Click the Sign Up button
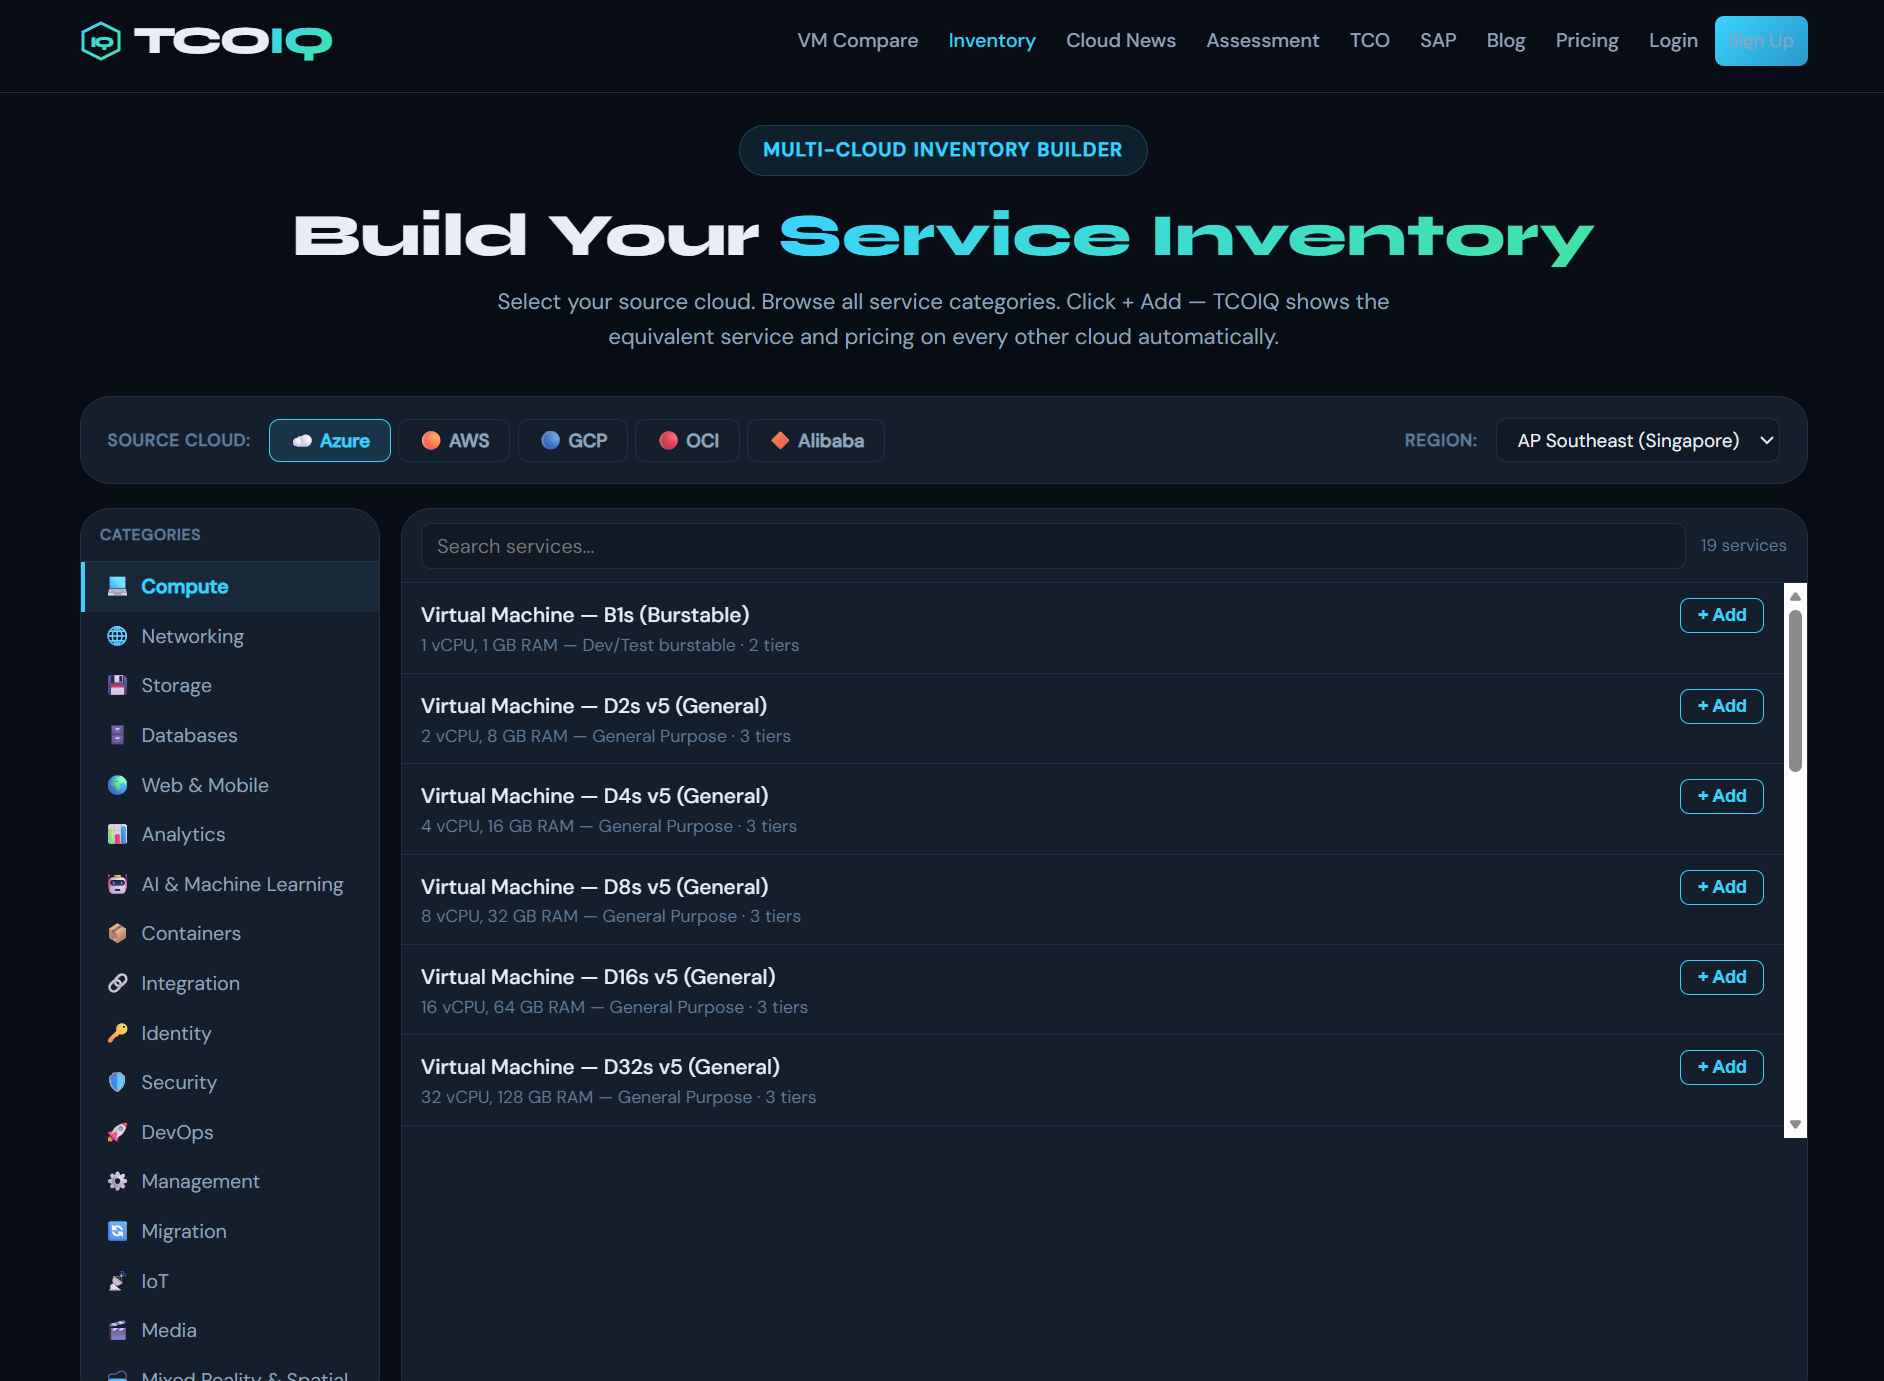 (x=1761, y=40)
